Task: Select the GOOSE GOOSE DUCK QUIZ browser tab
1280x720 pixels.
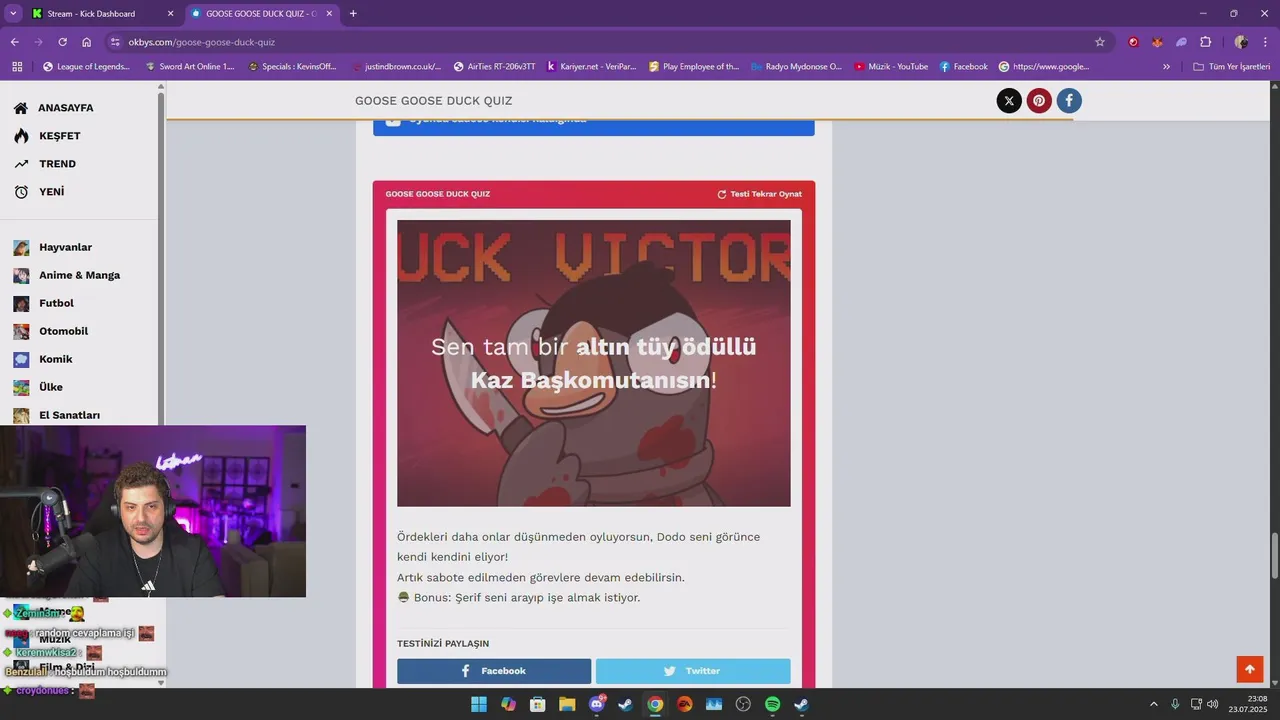Action: 261,14
